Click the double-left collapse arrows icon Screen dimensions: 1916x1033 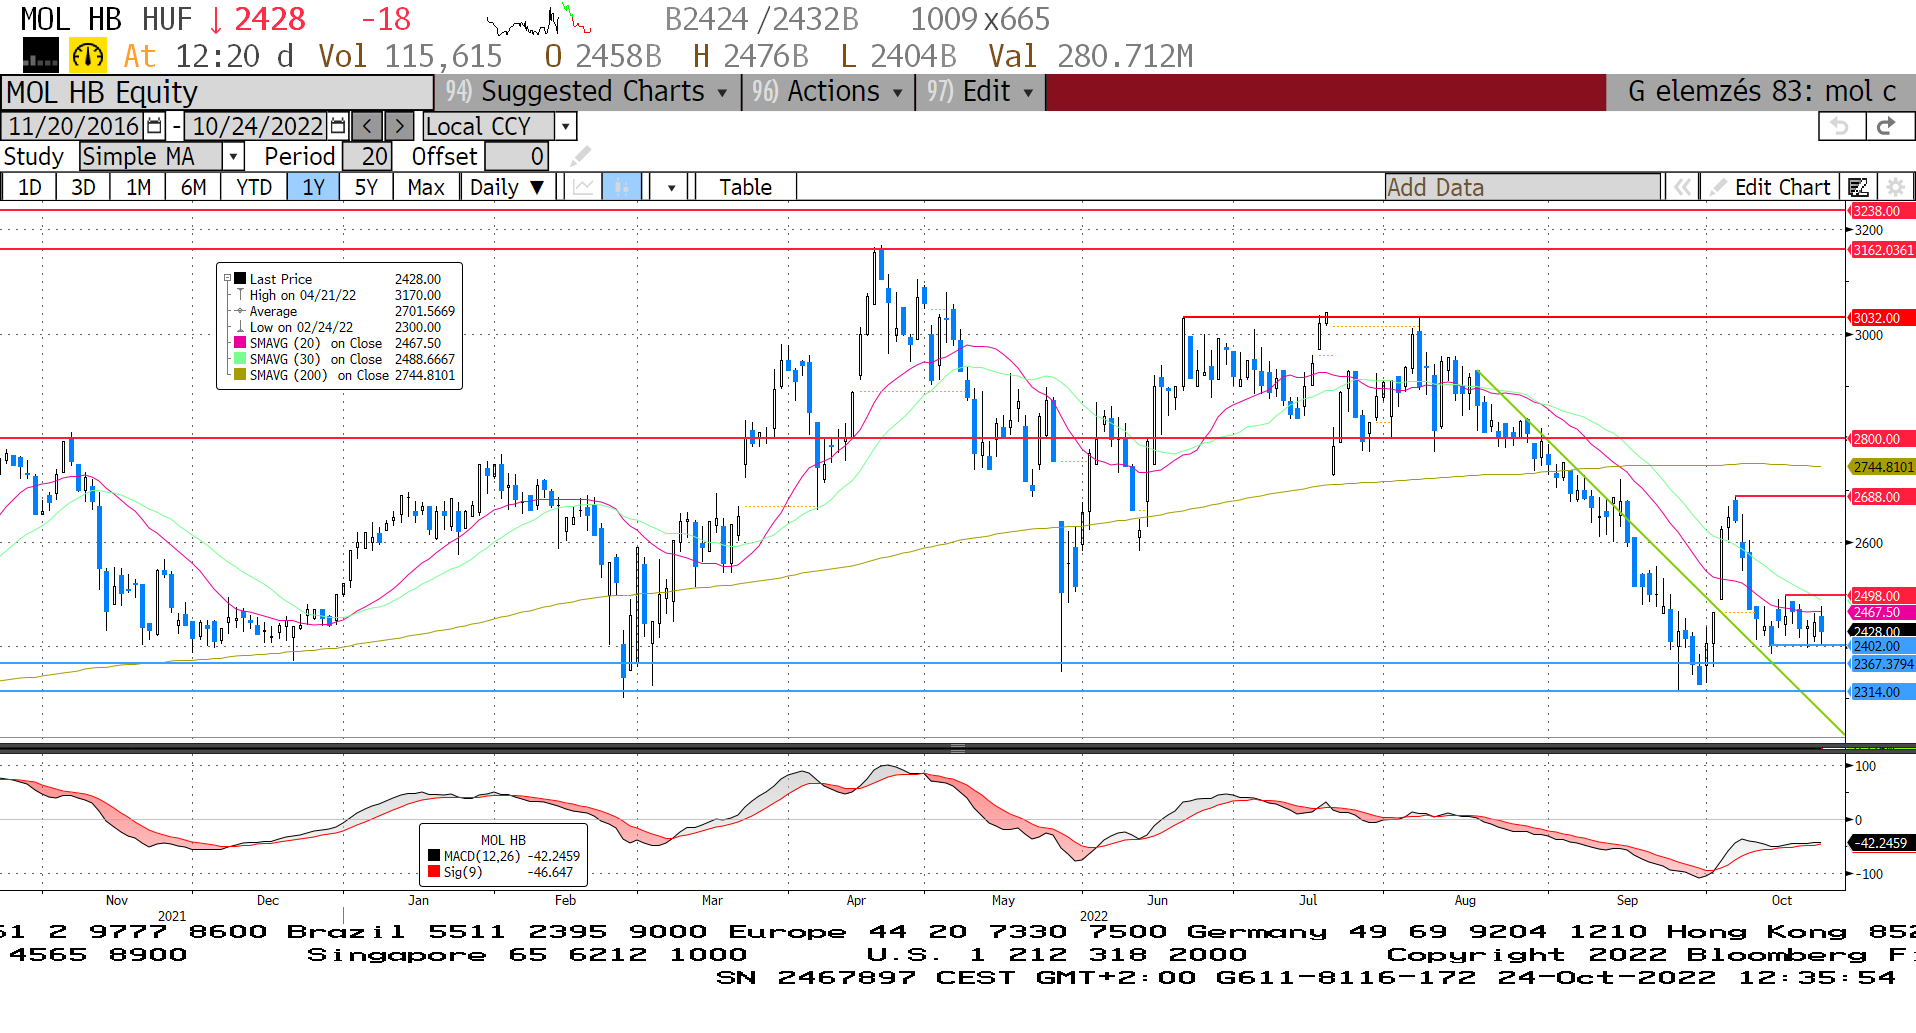pyautogui.click(x=1682, y=187)
